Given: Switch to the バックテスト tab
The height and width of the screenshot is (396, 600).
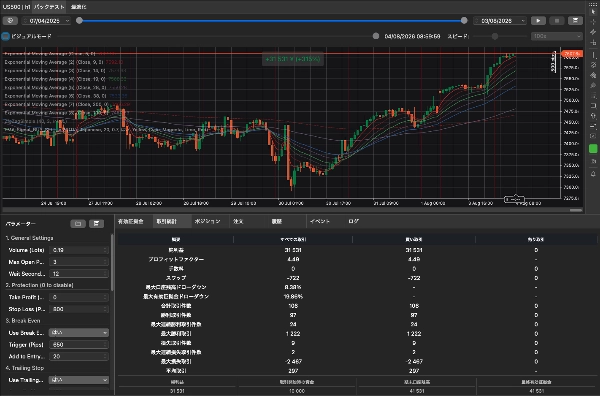Looking at the screenshot, I should click(49, 7).
